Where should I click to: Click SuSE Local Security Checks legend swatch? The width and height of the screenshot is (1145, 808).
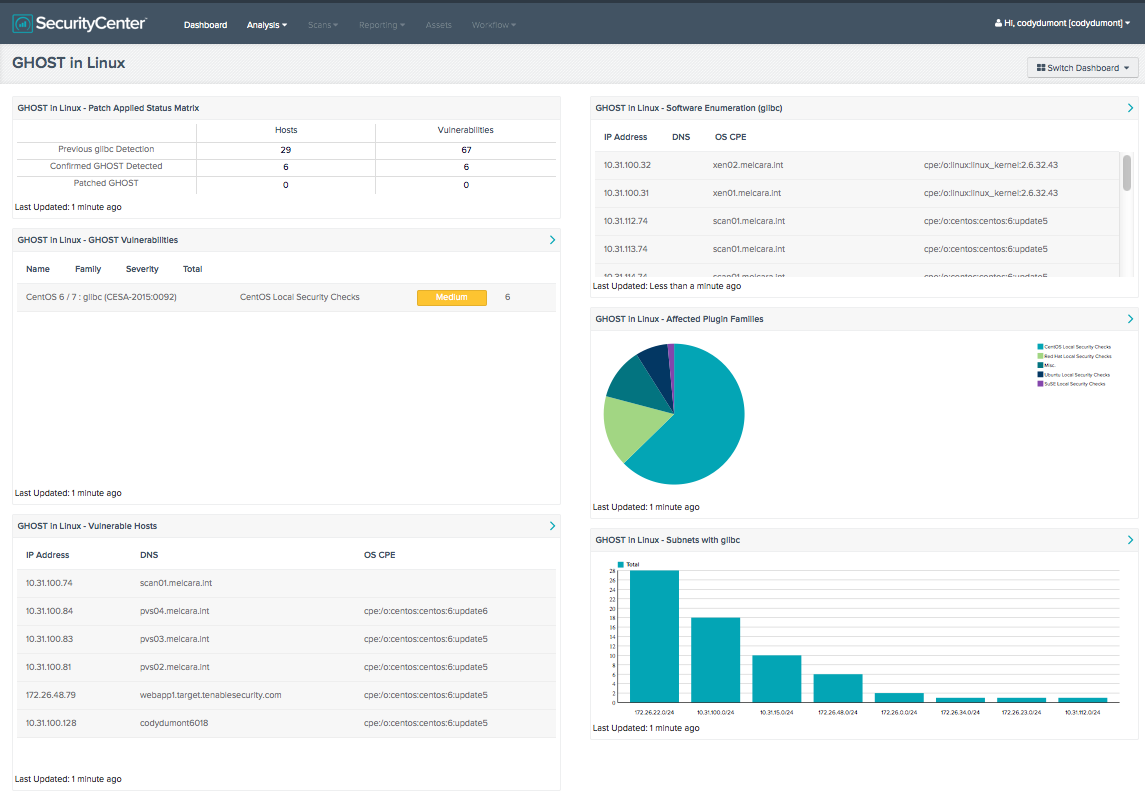[1040, 383]
